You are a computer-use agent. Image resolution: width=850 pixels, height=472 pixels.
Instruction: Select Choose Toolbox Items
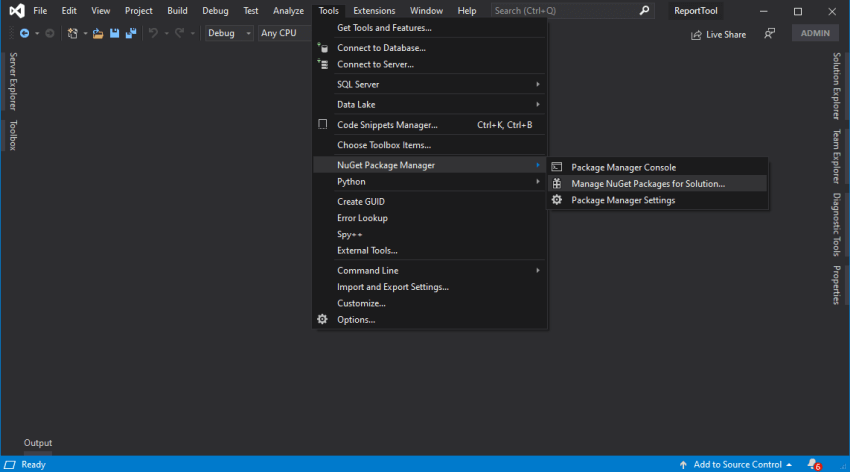point(429,145)
